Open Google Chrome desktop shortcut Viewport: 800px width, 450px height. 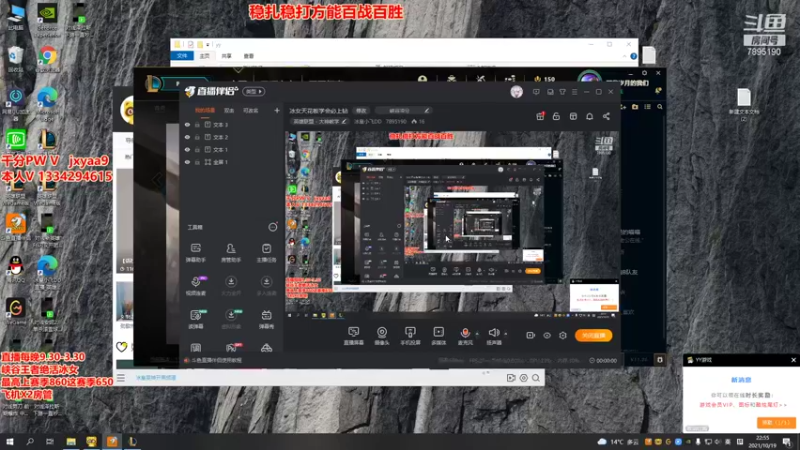pyautogui.click(x=47, y=59)
